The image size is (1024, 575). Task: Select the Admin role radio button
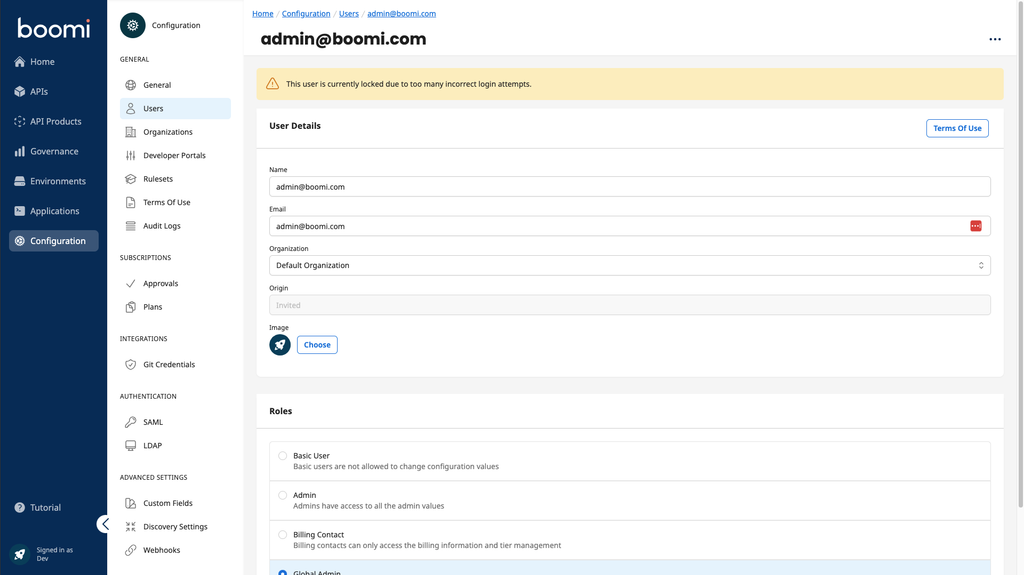point(283,495)
